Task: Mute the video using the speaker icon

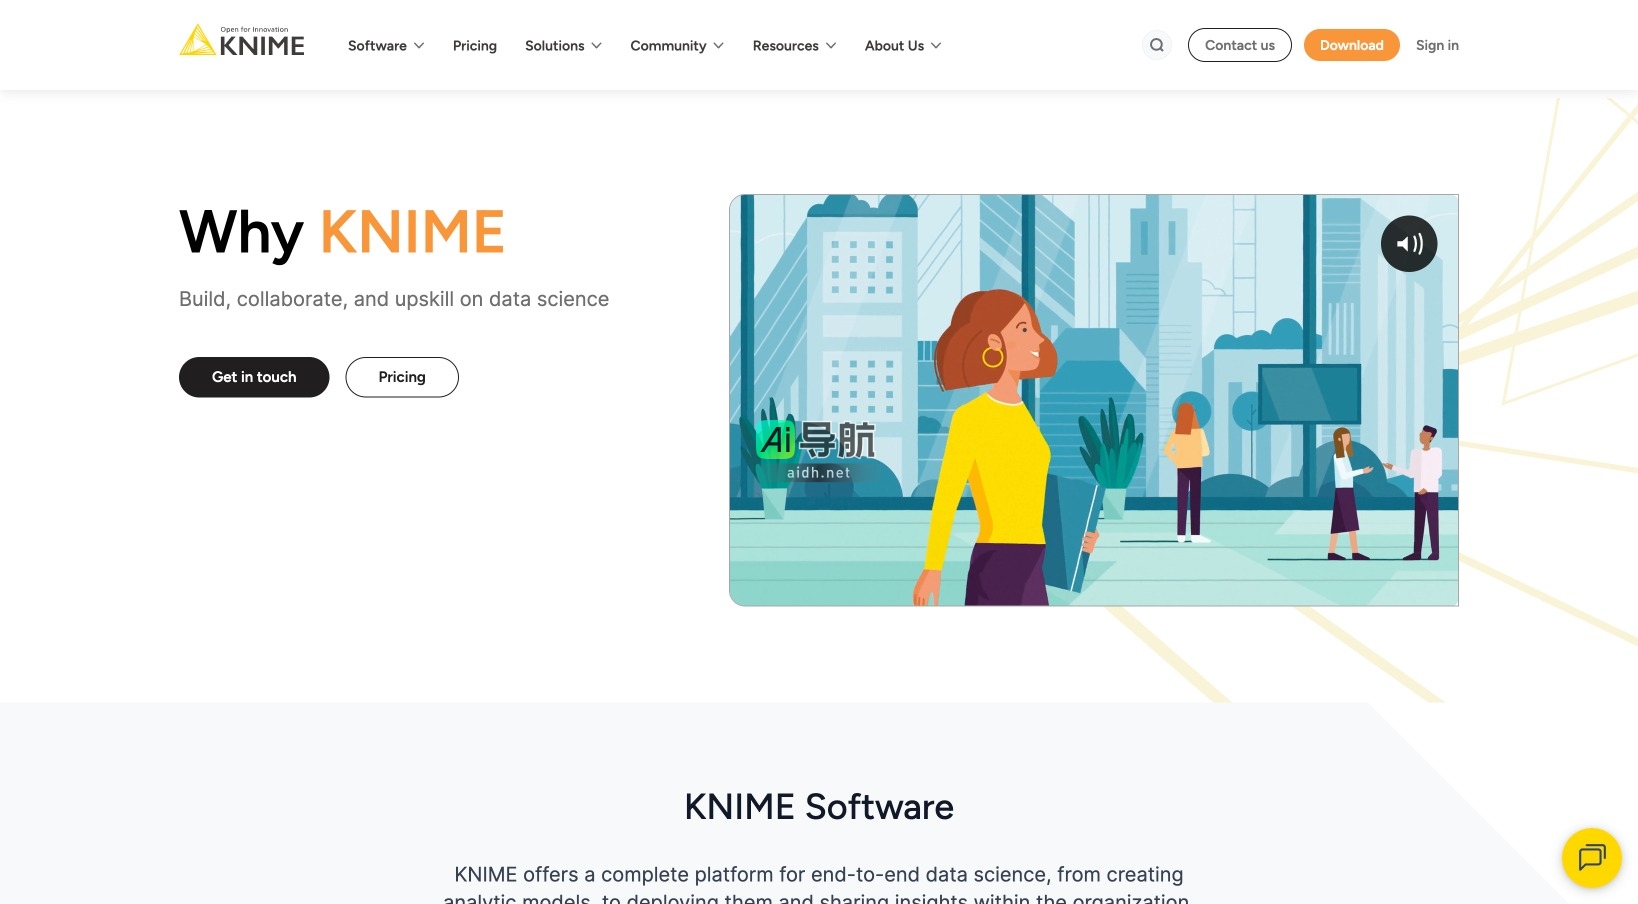Action: click(x=1409, y=243)
